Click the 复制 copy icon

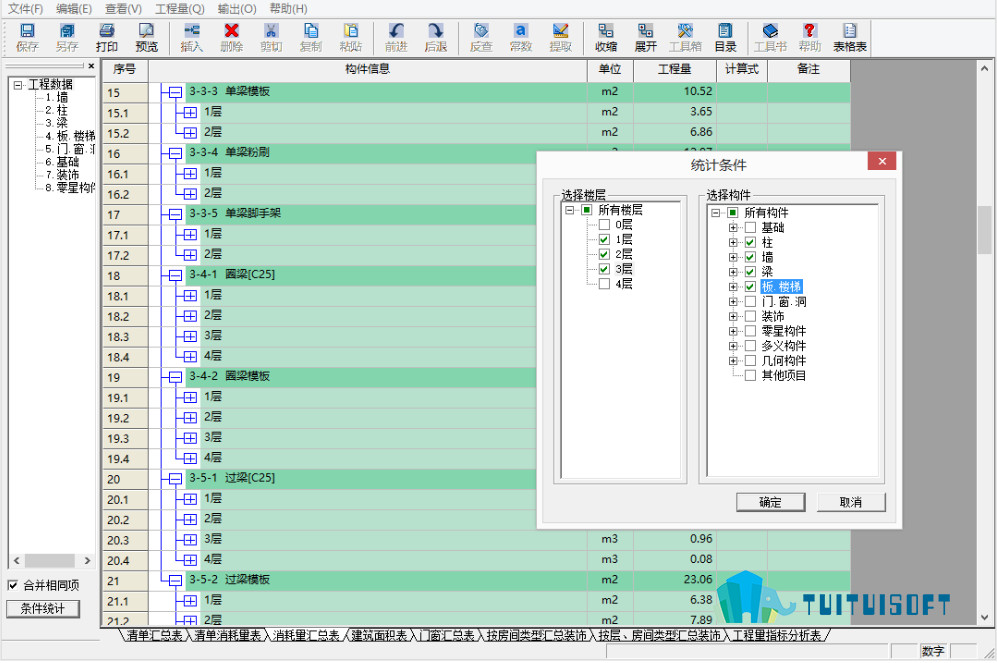point(311,31)
